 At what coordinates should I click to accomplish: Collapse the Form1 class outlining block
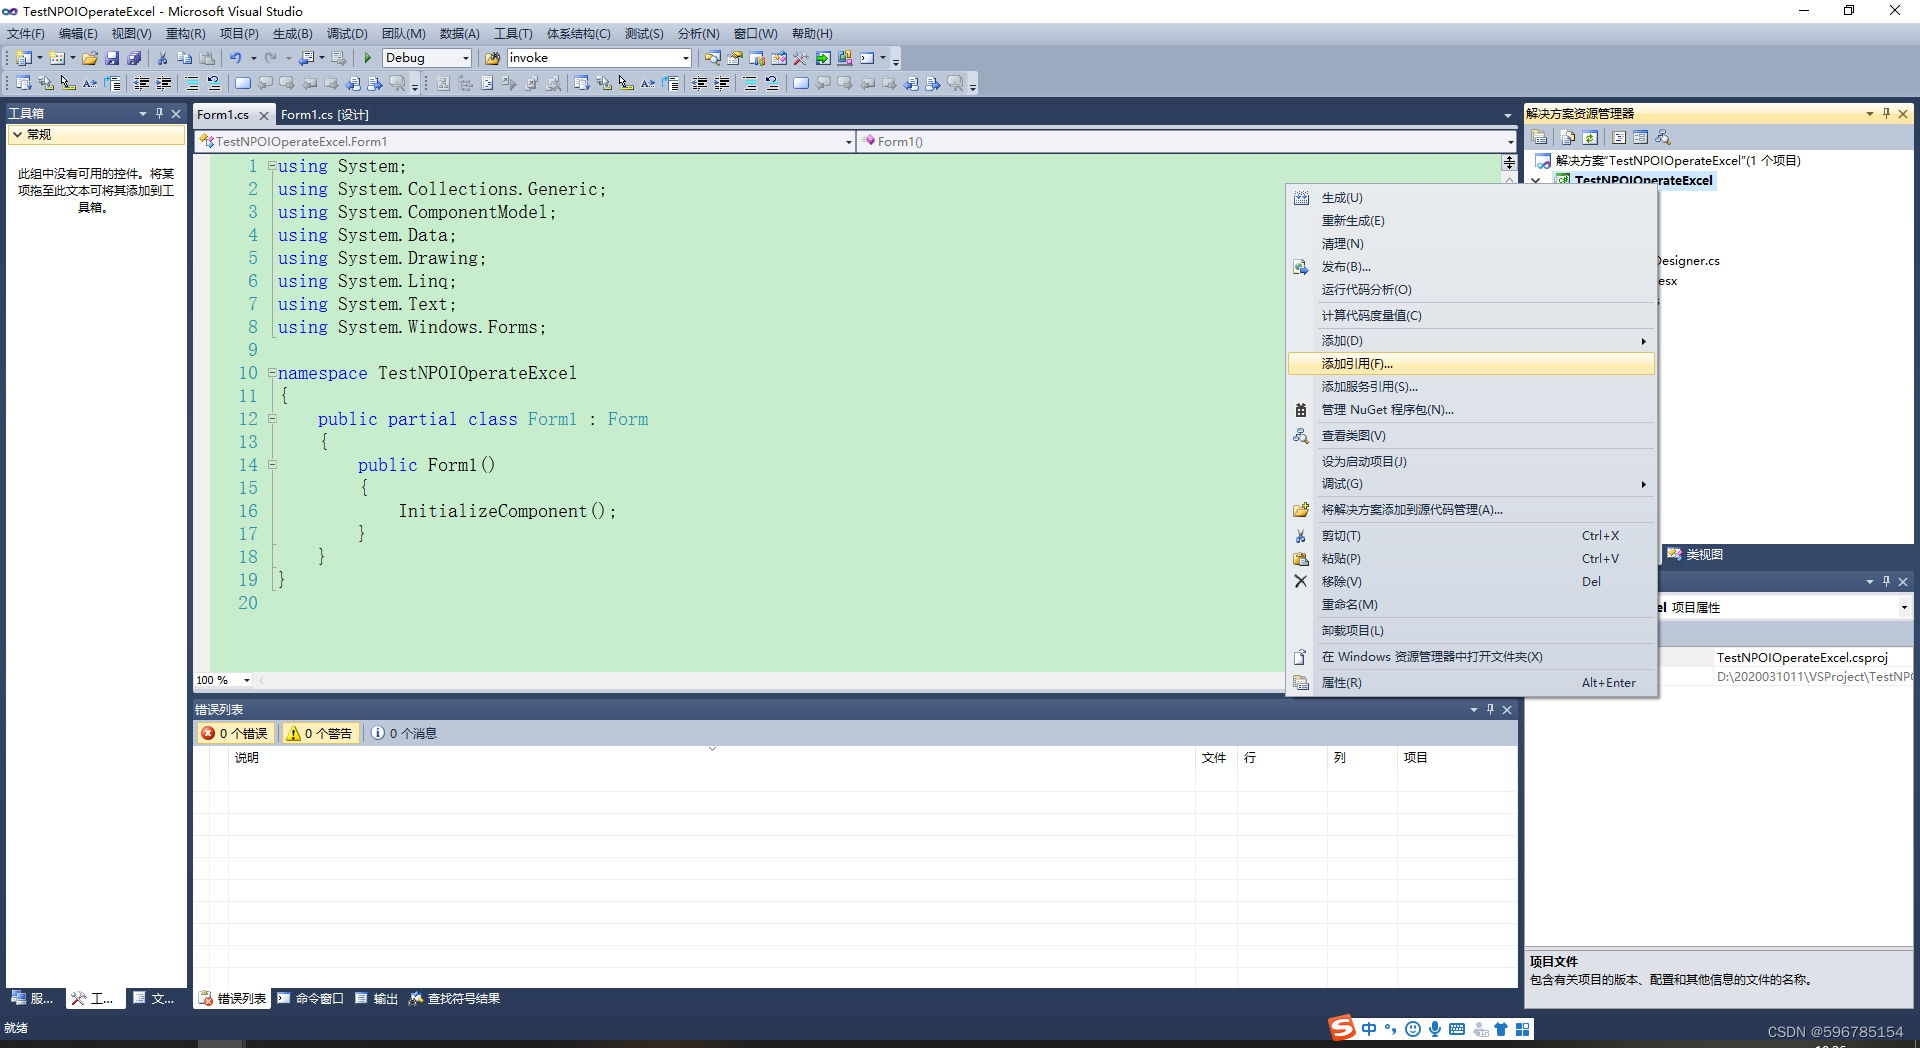272,419
